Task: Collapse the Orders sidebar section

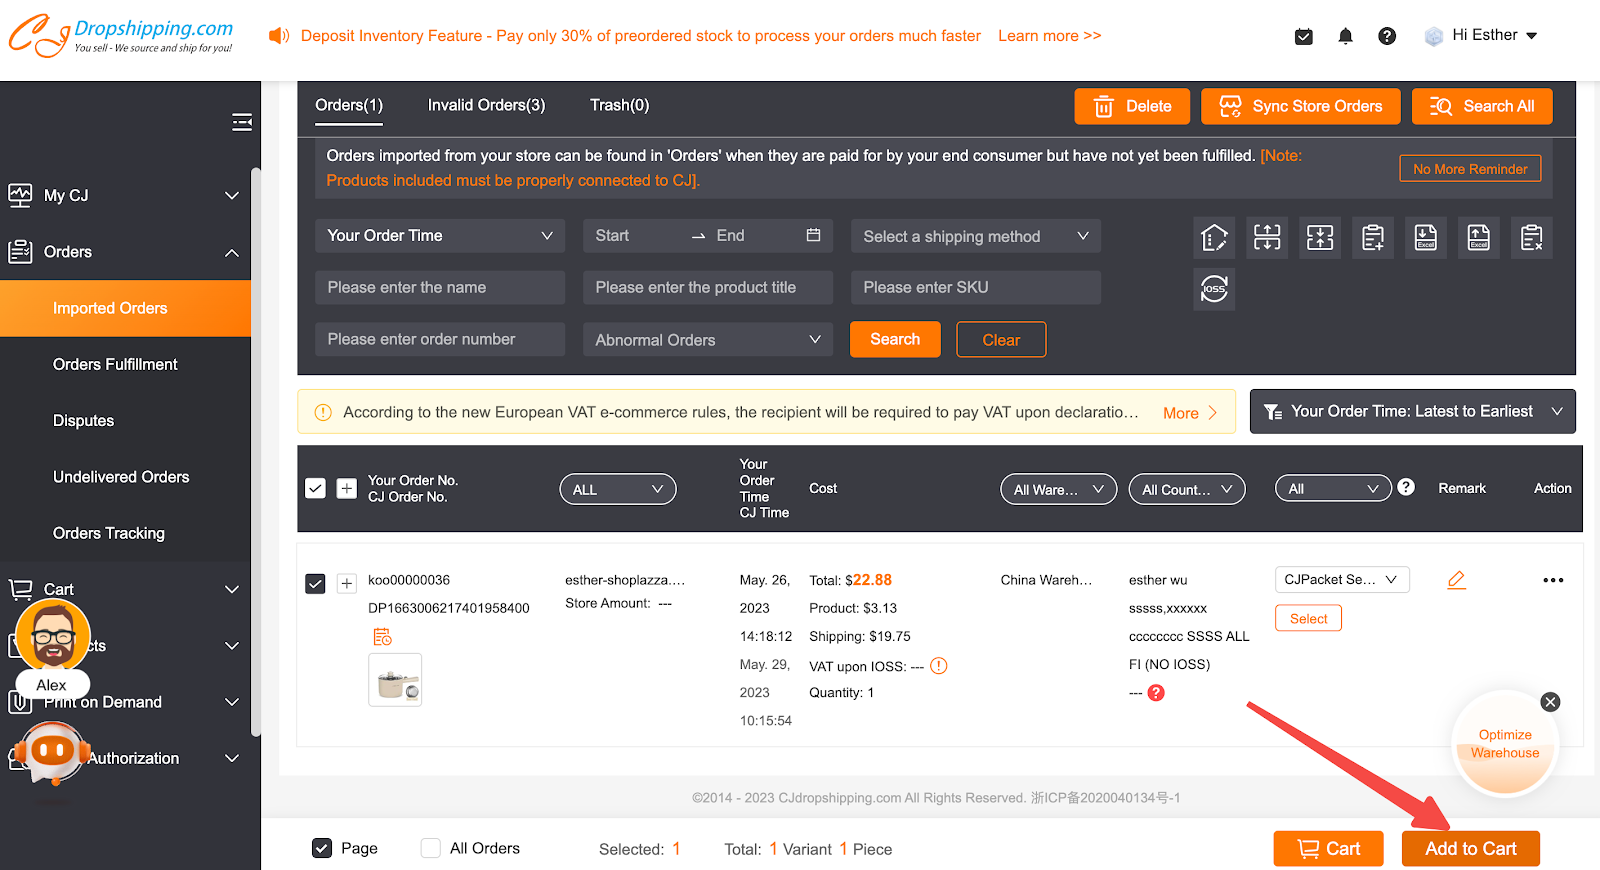Action: tap(125, 252)
